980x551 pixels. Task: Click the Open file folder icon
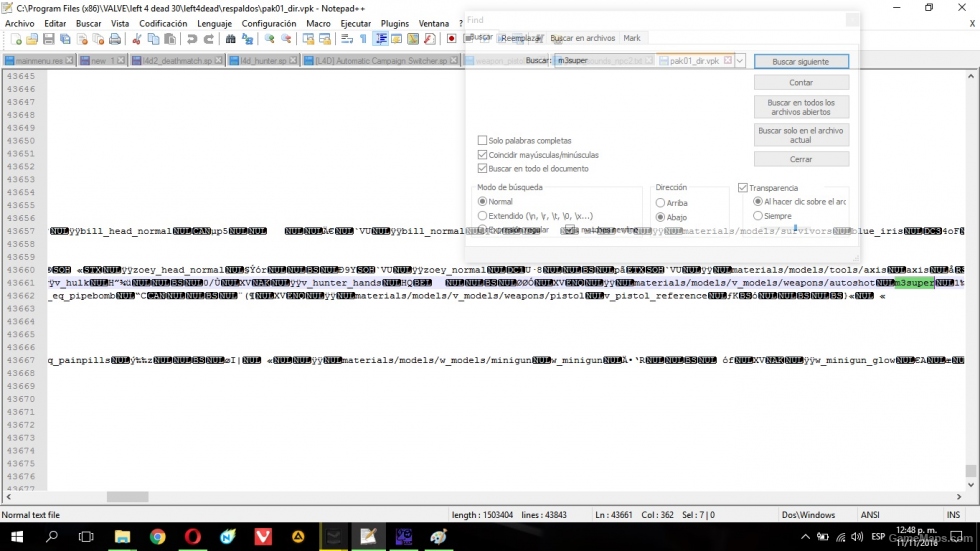(32, 39)
